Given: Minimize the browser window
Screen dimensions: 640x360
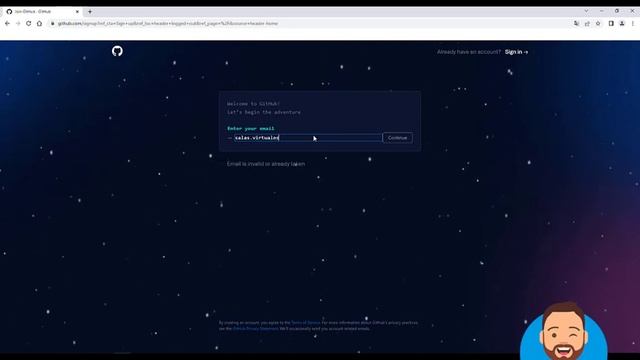Looking at the screenshot, I should click(x=602, y=11).
